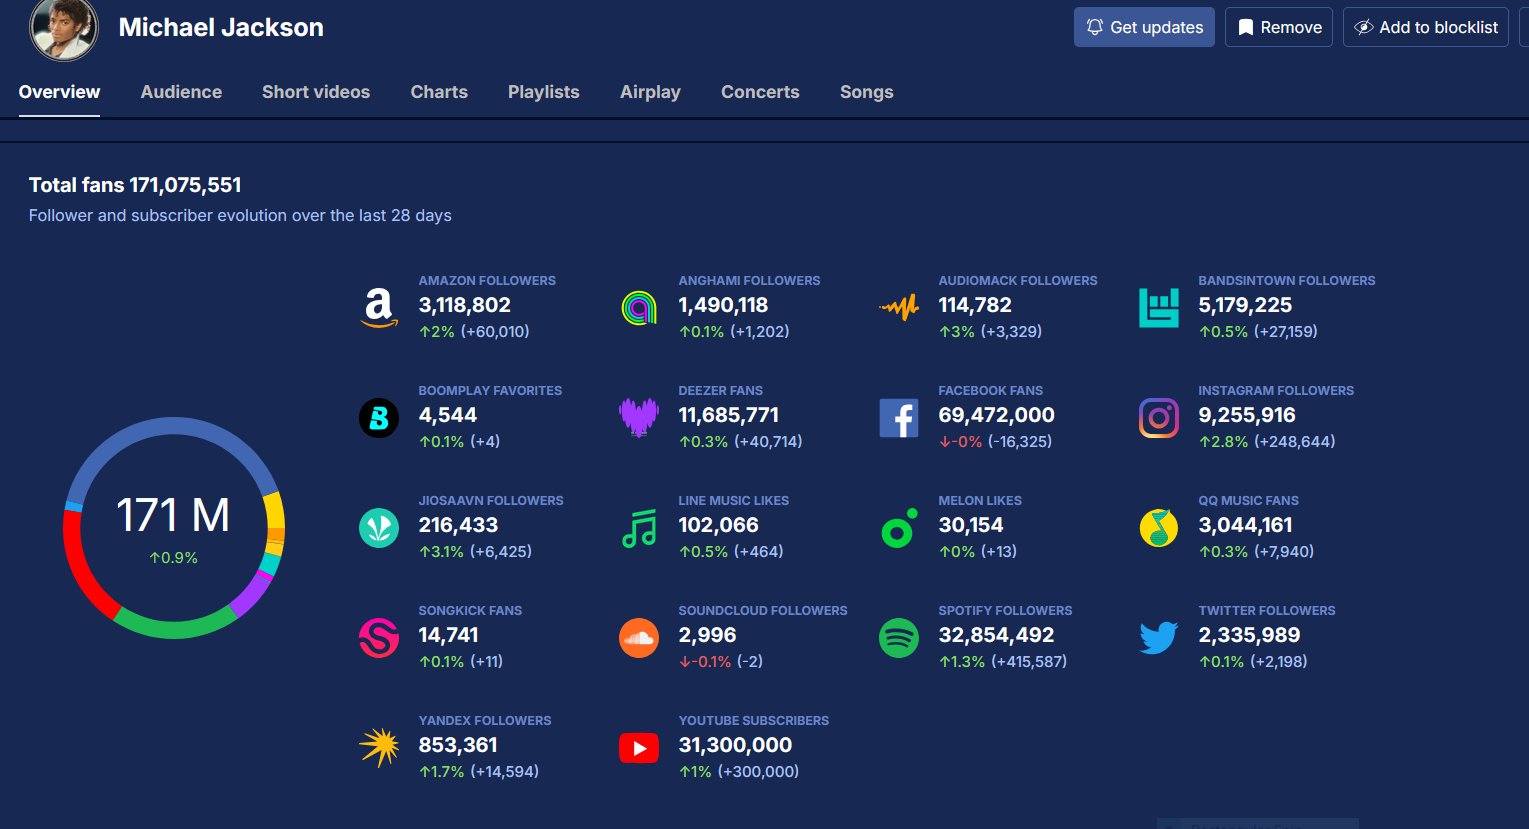The image size is (1529, 829).
Task: Select the Charts tab
Action: (439, 92)
